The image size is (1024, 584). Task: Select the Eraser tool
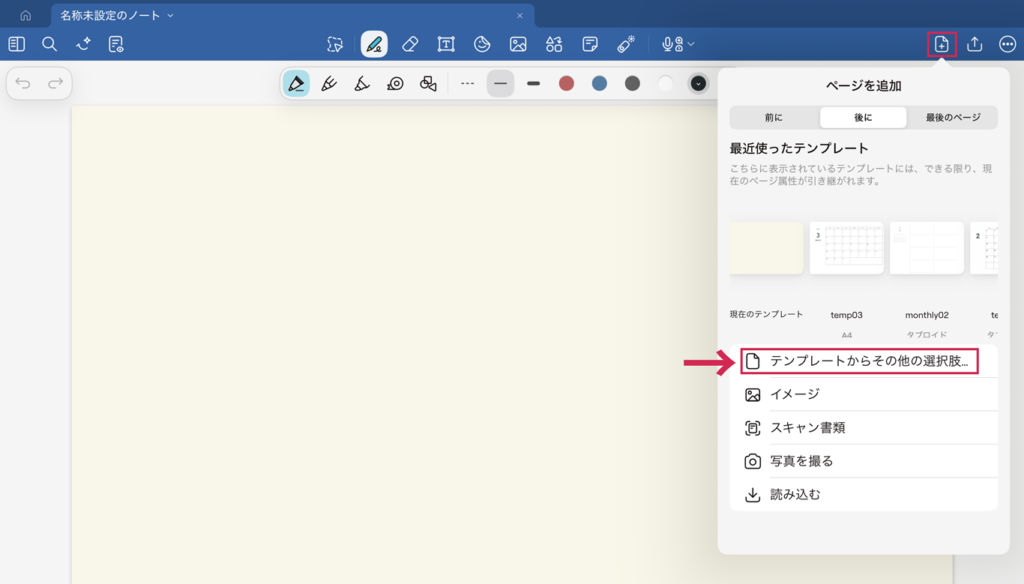(409, 44)
